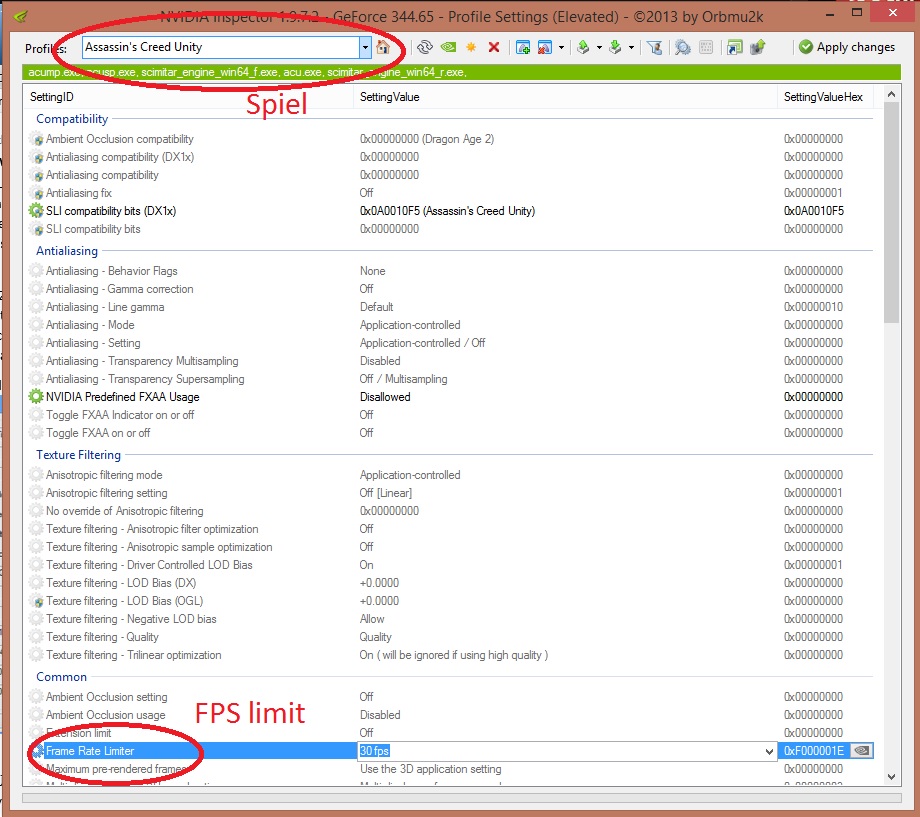Open the Profiles combo box dropdown arrow
Viewport: 920px width, 817px height.
(x=365, y=48)
